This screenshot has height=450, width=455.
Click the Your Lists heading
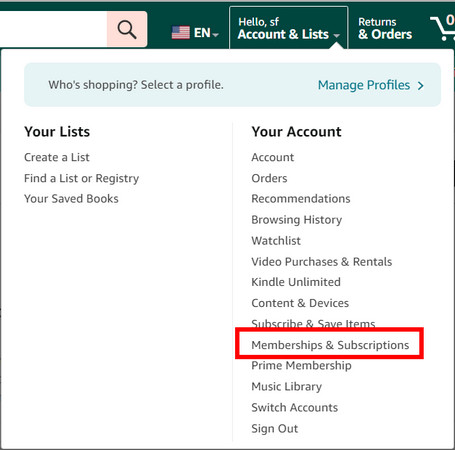57,132
